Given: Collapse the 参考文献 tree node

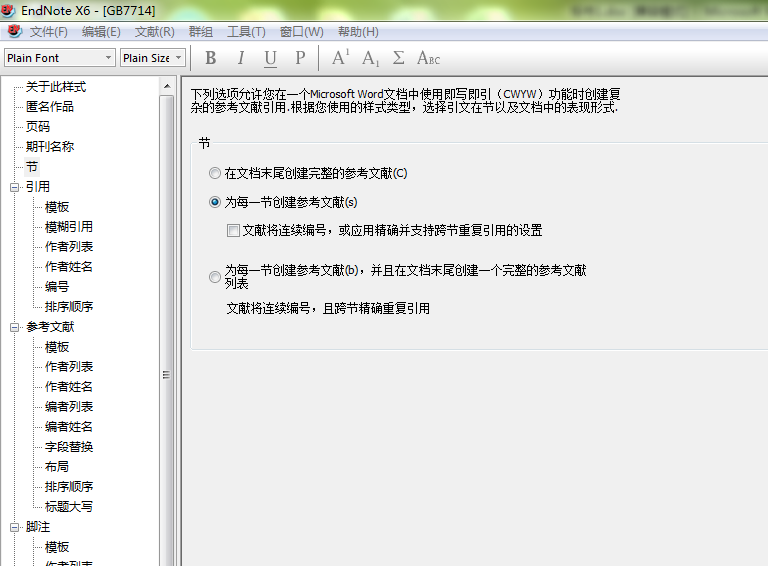Looking at the screenshot, I should pyautogui.click(x=15, y=327).
